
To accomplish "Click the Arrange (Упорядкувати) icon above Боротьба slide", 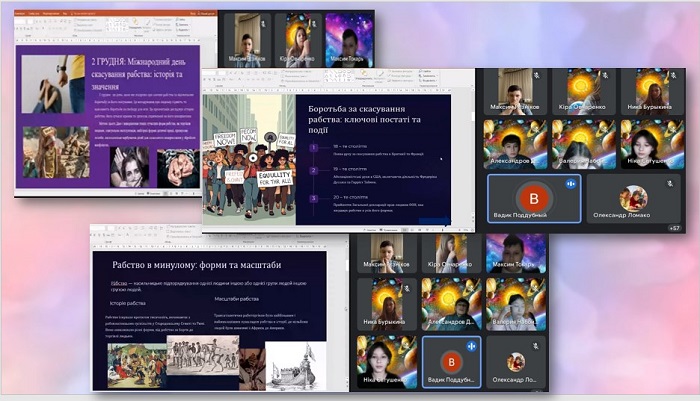I will coord(363,74).
